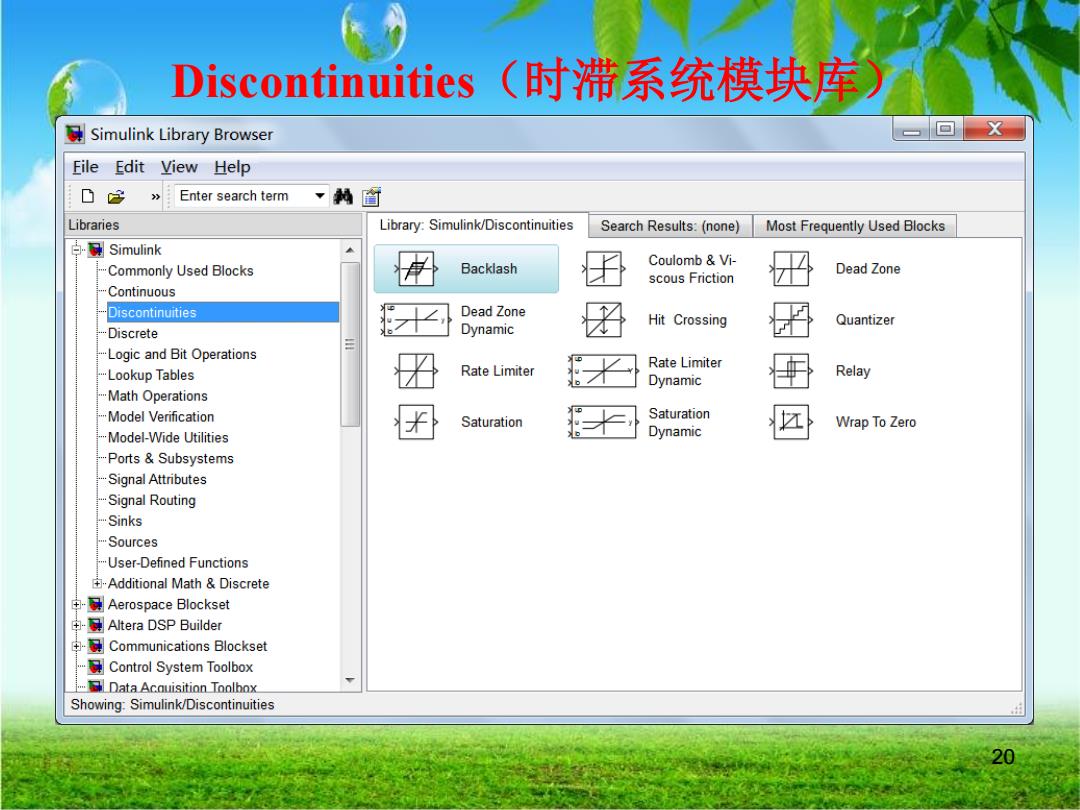Click the Communications Blockset library icon

pos(96,646)
